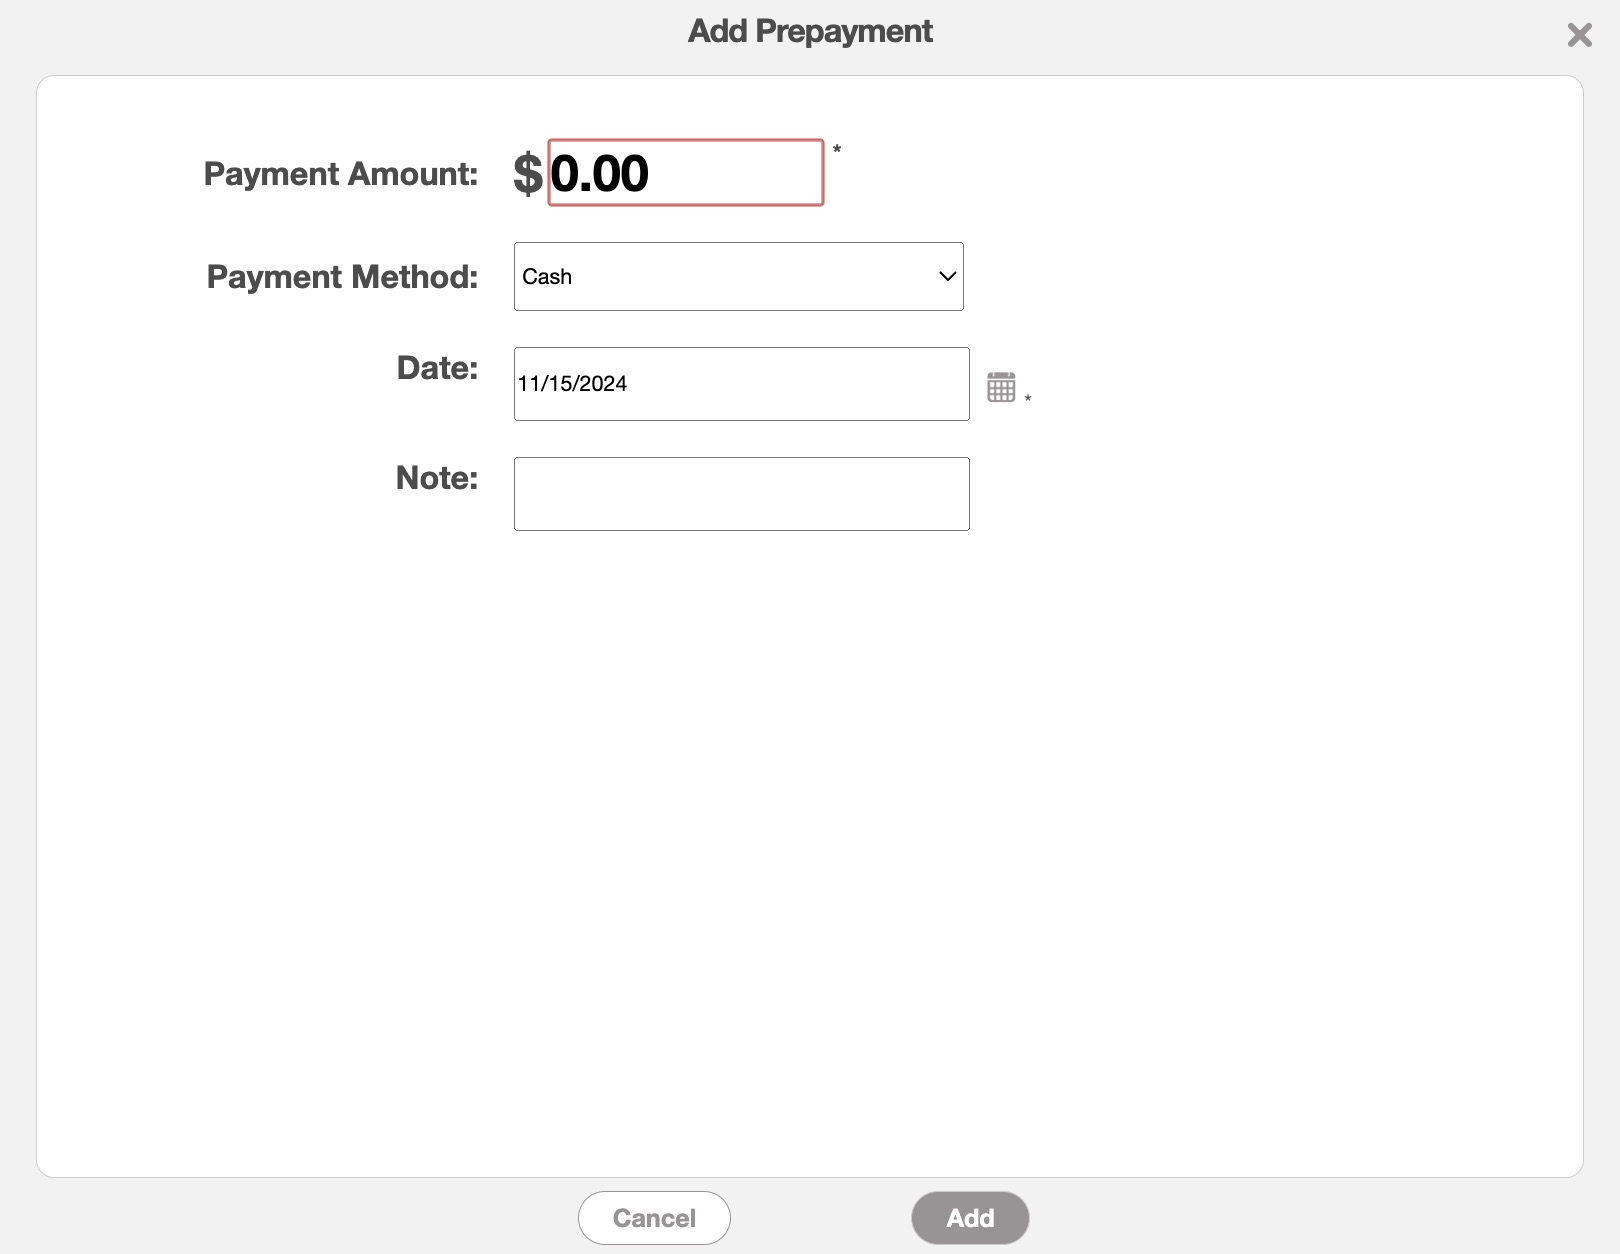Open the Payment Method dropdown
1620x1254 pixels.
(738, 276)
